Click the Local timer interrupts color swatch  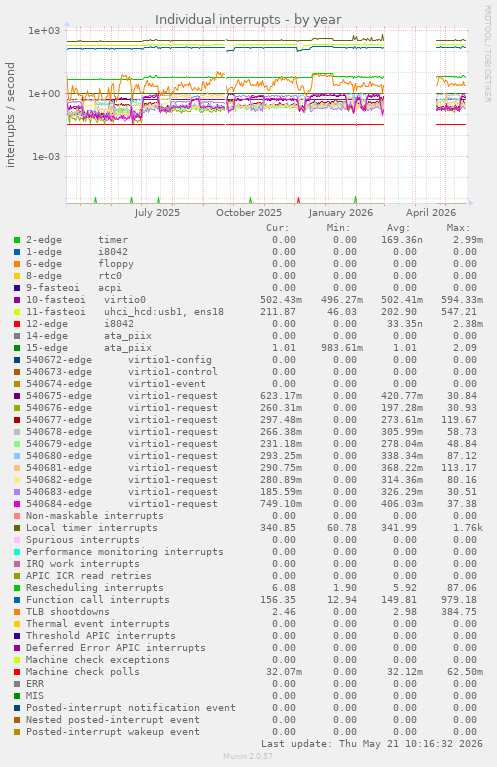(17, 528)
